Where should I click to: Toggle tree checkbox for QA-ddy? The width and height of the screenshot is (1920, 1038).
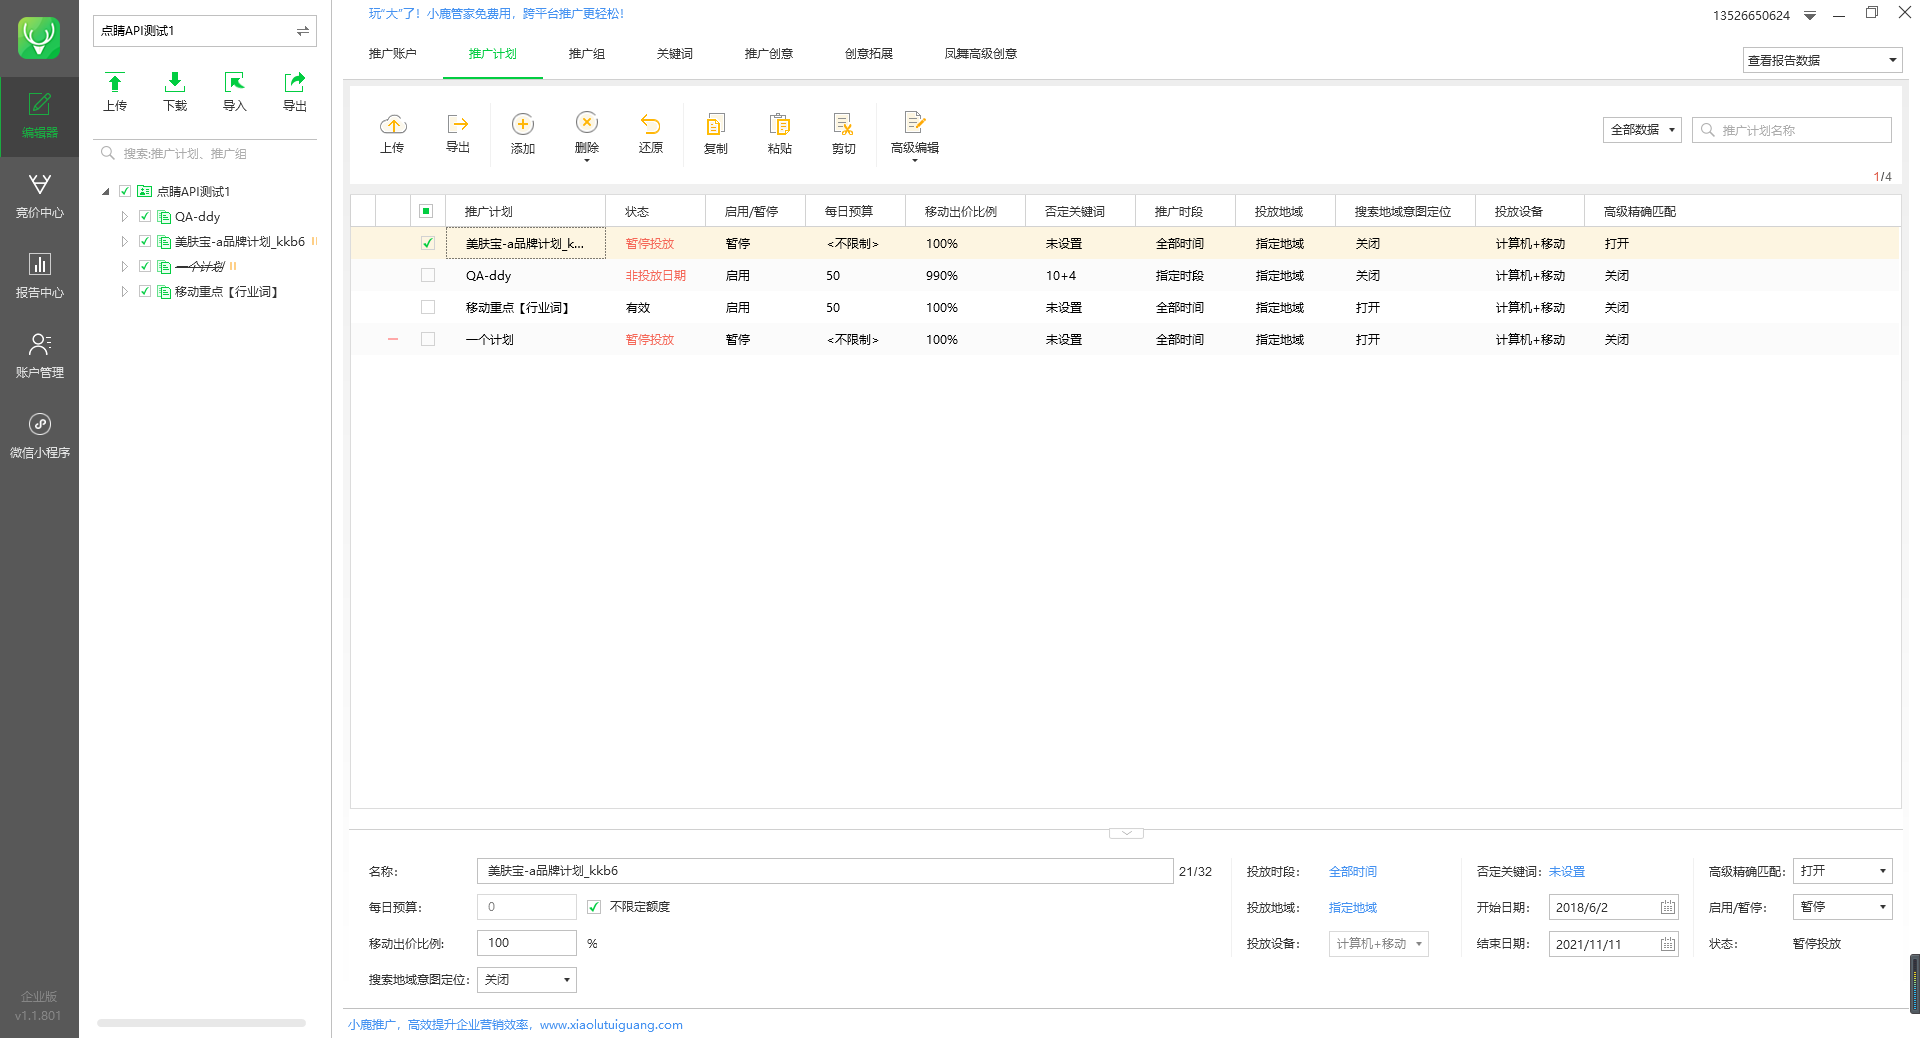(x=145, y=216)
